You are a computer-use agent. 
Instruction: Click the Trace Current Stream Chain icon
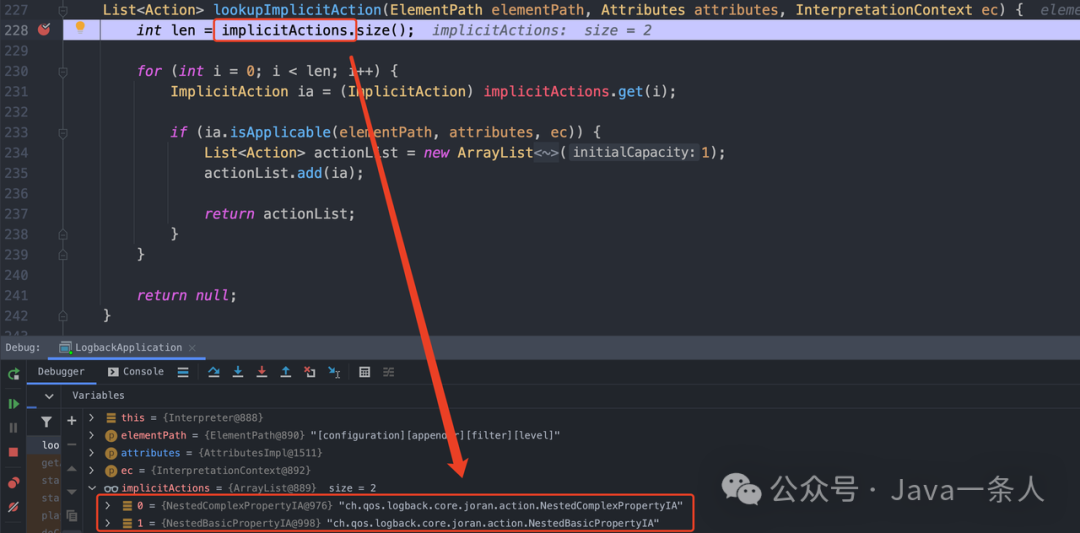coord(388,372)
